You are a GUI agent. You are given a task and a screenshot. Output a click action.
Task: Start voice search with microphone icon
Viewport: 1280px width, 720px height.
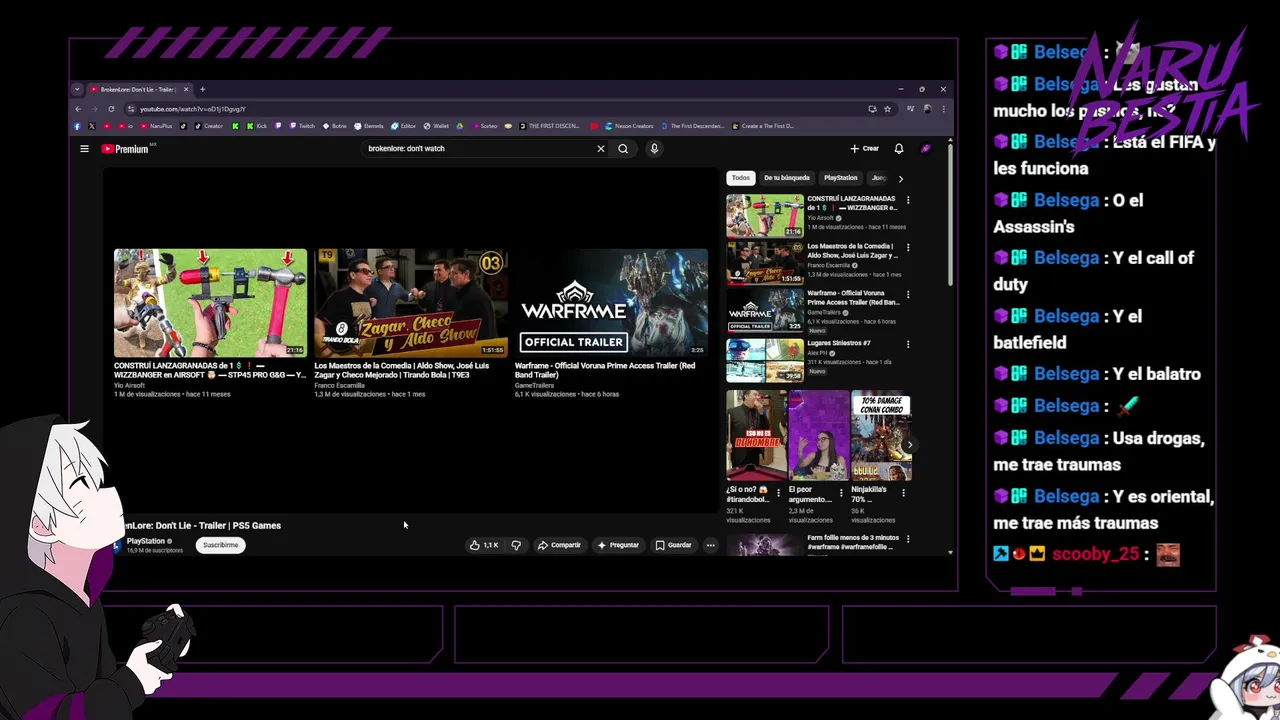[x=654, y=149]
